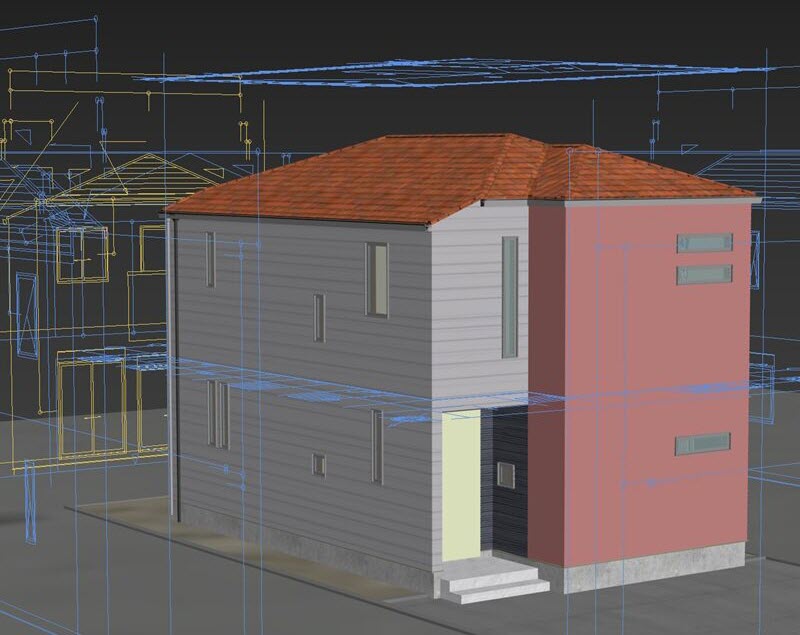Select the tall narrow window above the entrance
800x635 pixels.
pyautogui.click(x=509, y=297)
